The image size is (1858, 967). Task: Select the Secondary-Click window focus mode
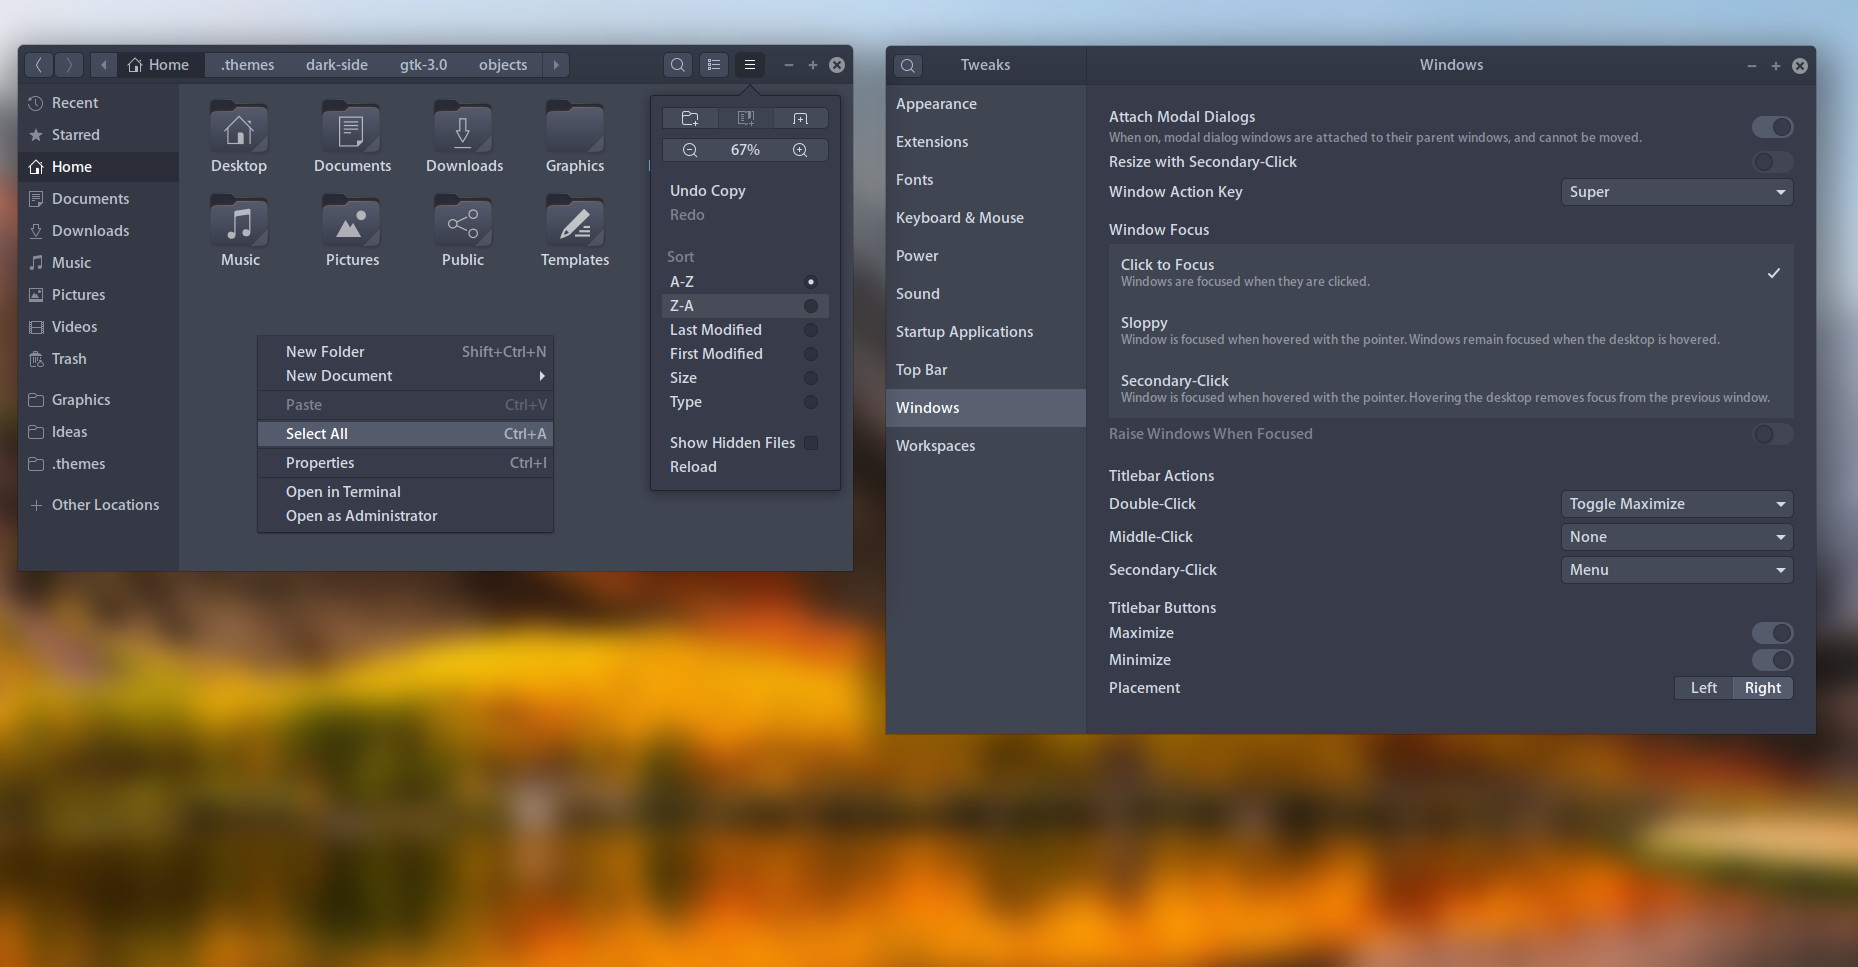click(x=1451, y=389)
